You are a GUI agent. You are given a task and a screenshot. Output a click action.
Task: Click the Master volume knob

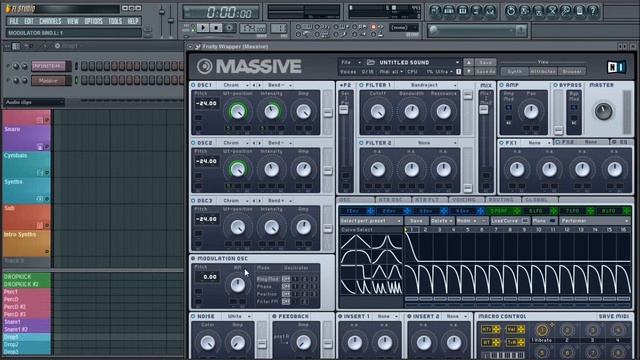[603, 111]
